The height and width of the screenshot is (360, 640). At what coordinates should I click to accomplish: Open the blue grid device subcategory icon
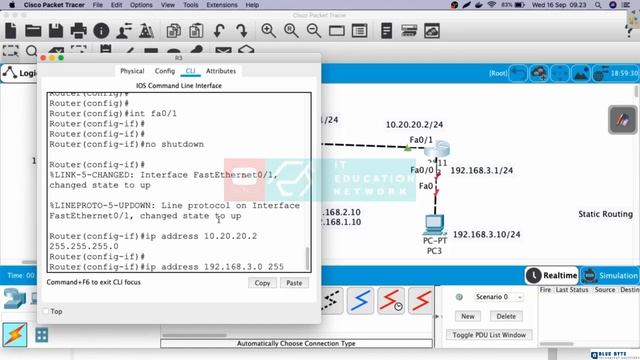pyautogui.click(x=41, y=335)
